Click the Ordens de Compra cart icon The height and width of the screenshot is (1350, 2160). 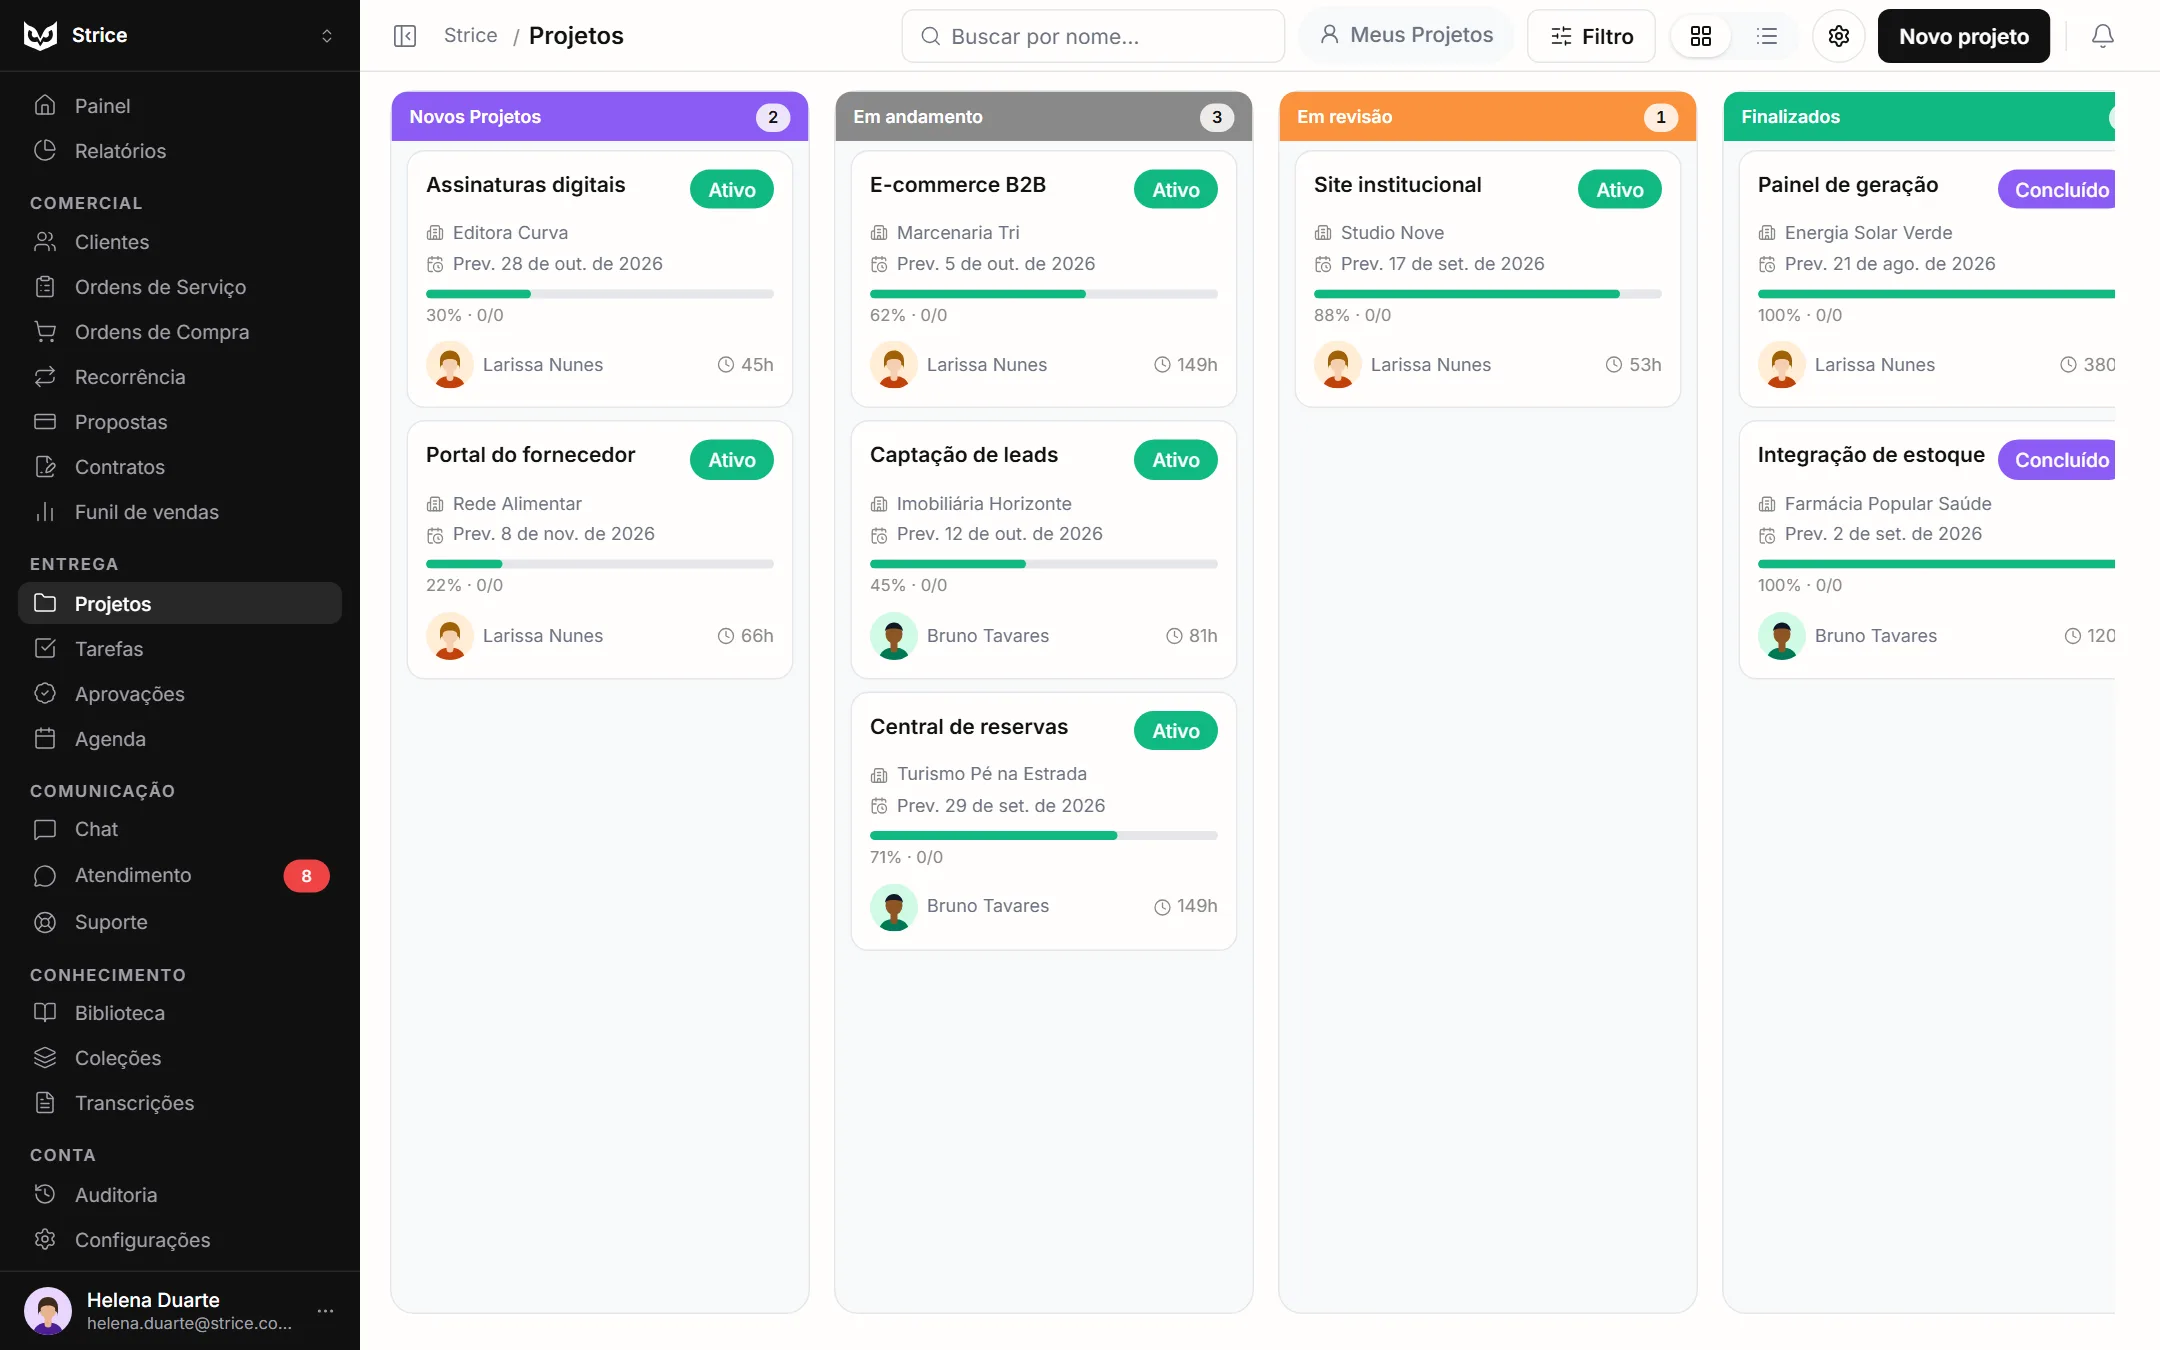pos(45,331)
